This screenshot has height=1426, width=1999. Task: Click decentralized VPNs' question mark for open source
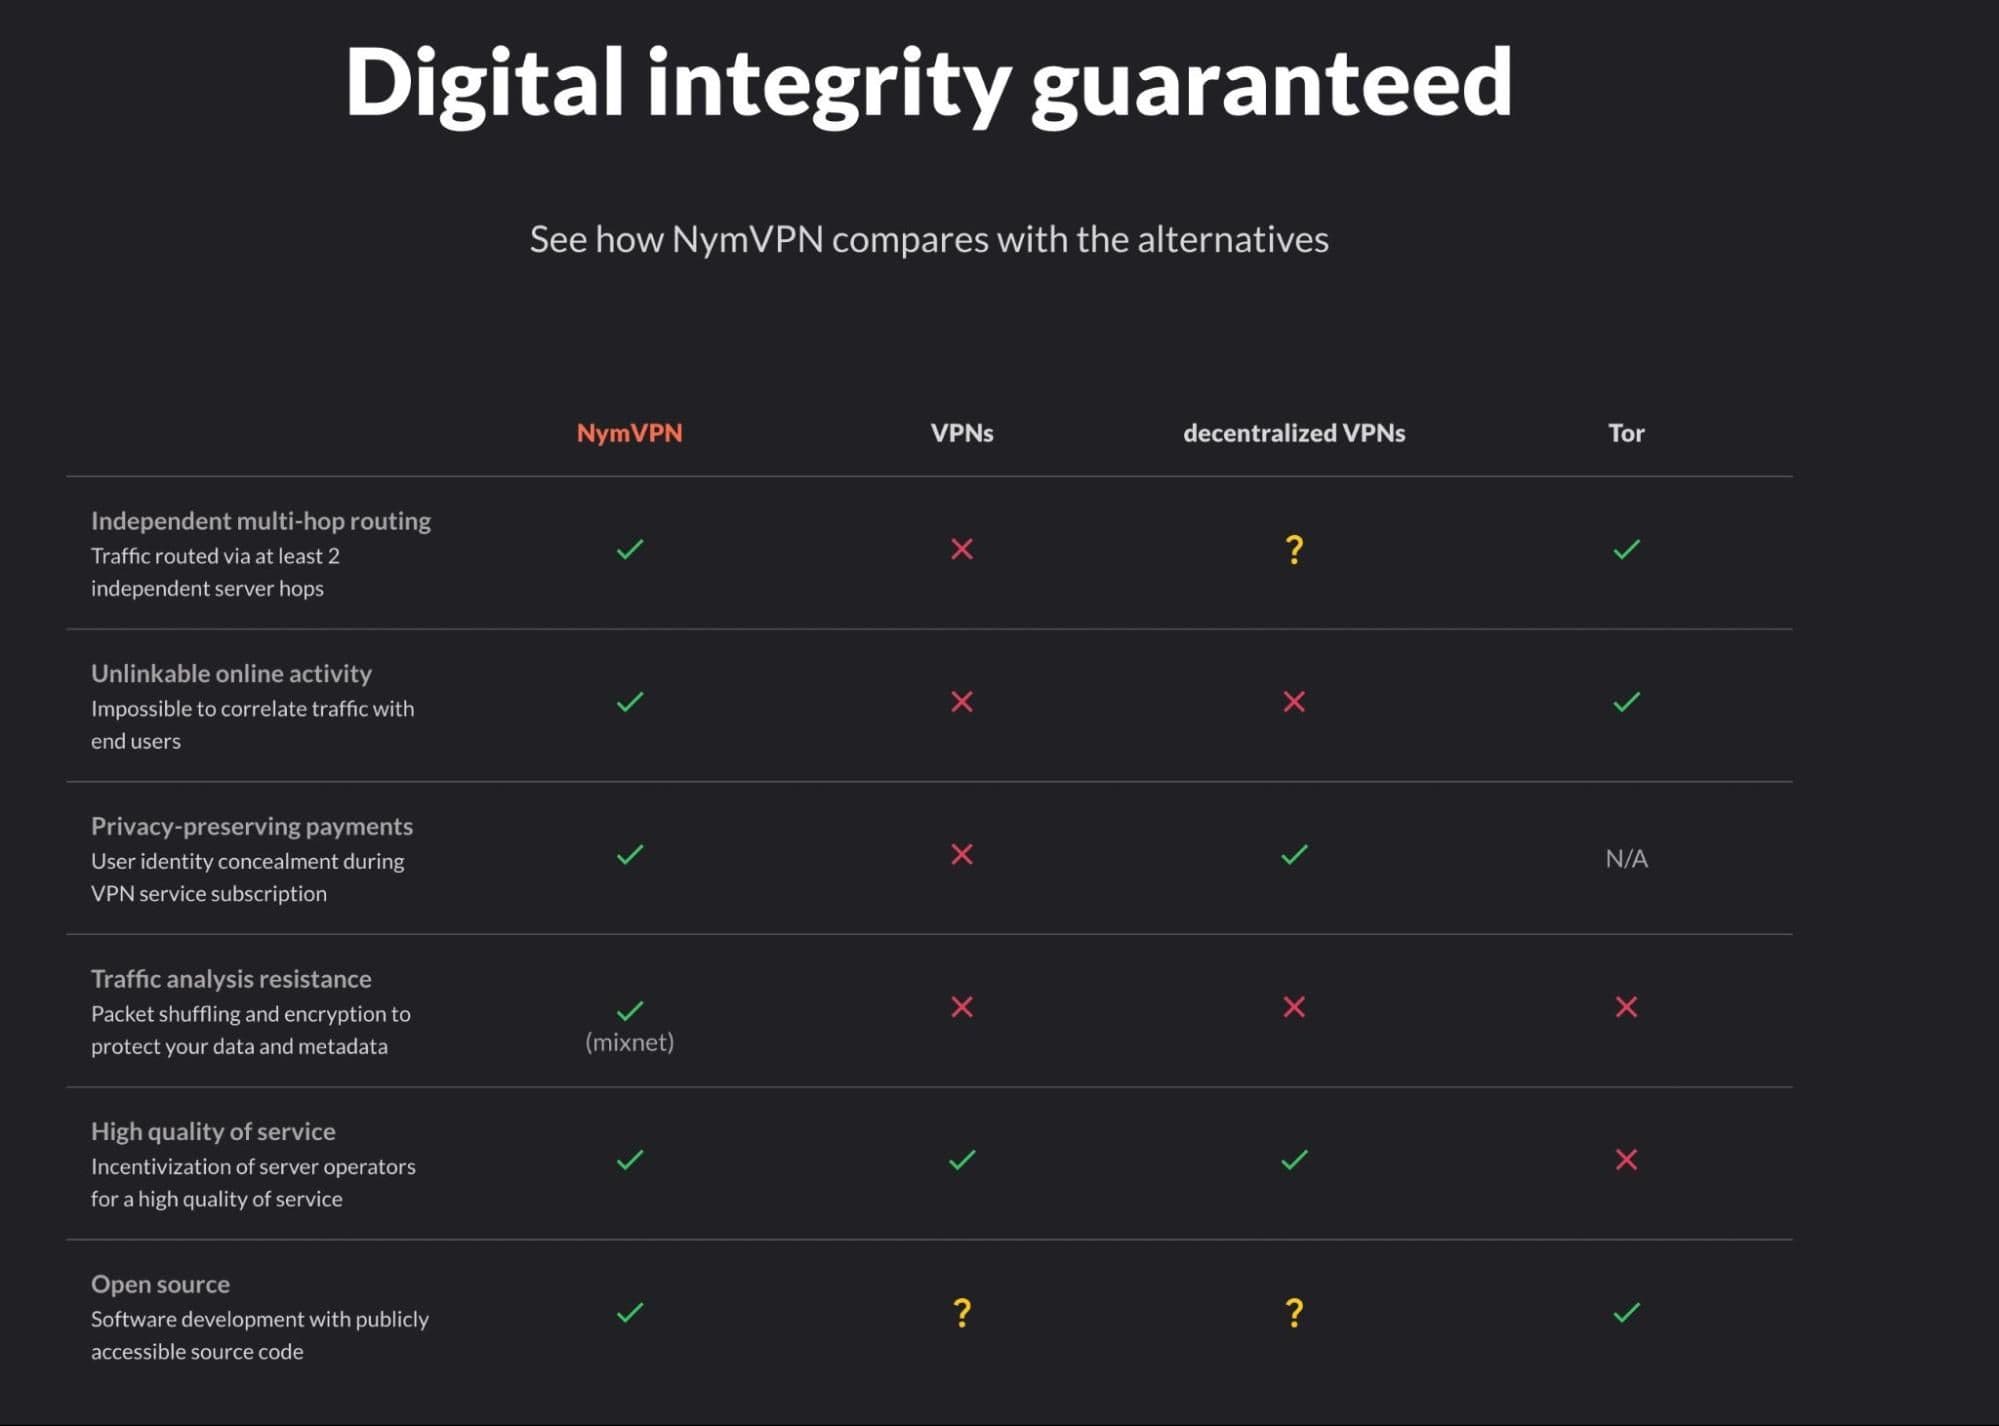coord(1294,1312)
